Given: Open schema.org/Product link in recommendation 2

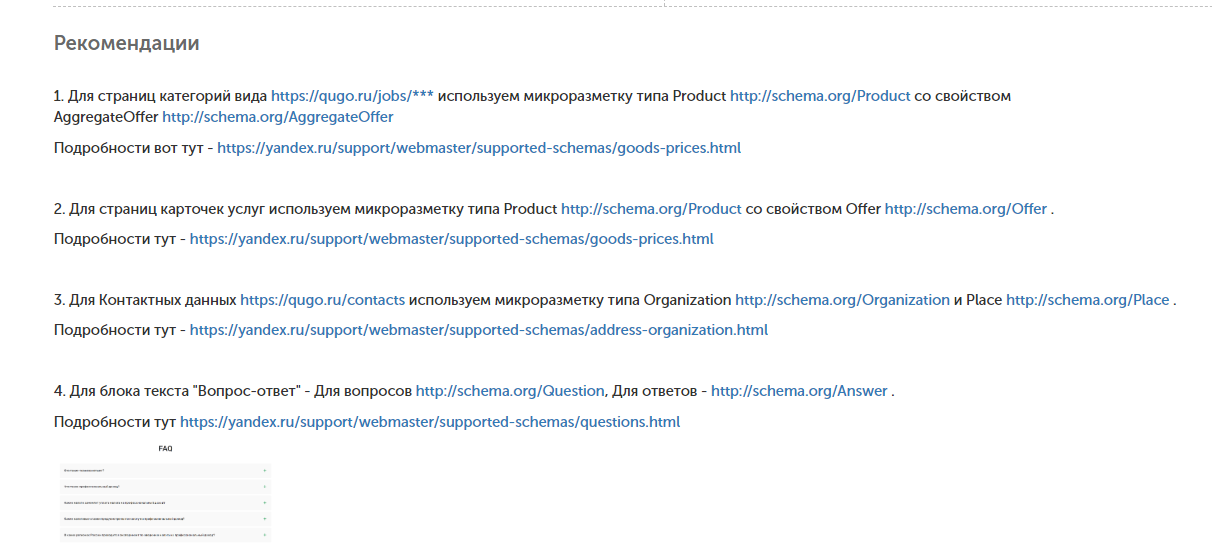Looking at the screenshot, I should pyautogui.click(x=651, y=209).
